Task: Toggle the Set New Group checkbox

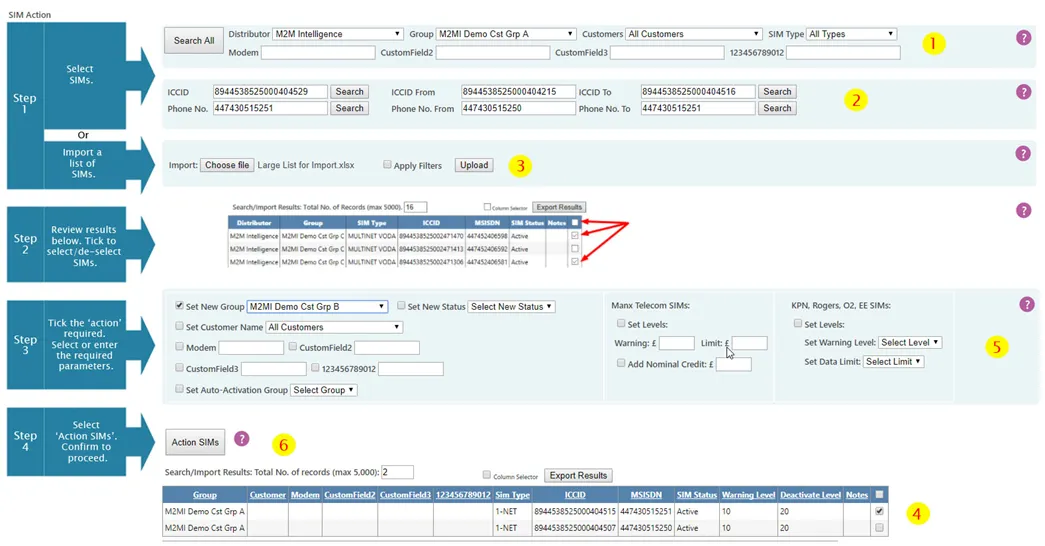Action: coord(179,305)
